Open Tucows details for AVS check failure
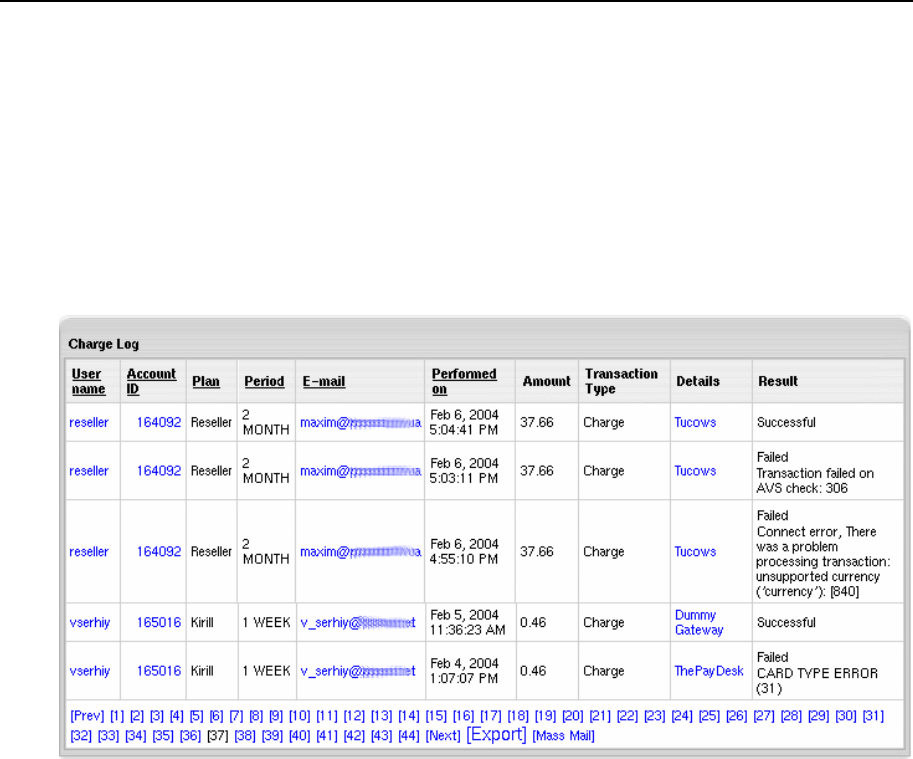The image size is (913, 759). coord(695,471)
